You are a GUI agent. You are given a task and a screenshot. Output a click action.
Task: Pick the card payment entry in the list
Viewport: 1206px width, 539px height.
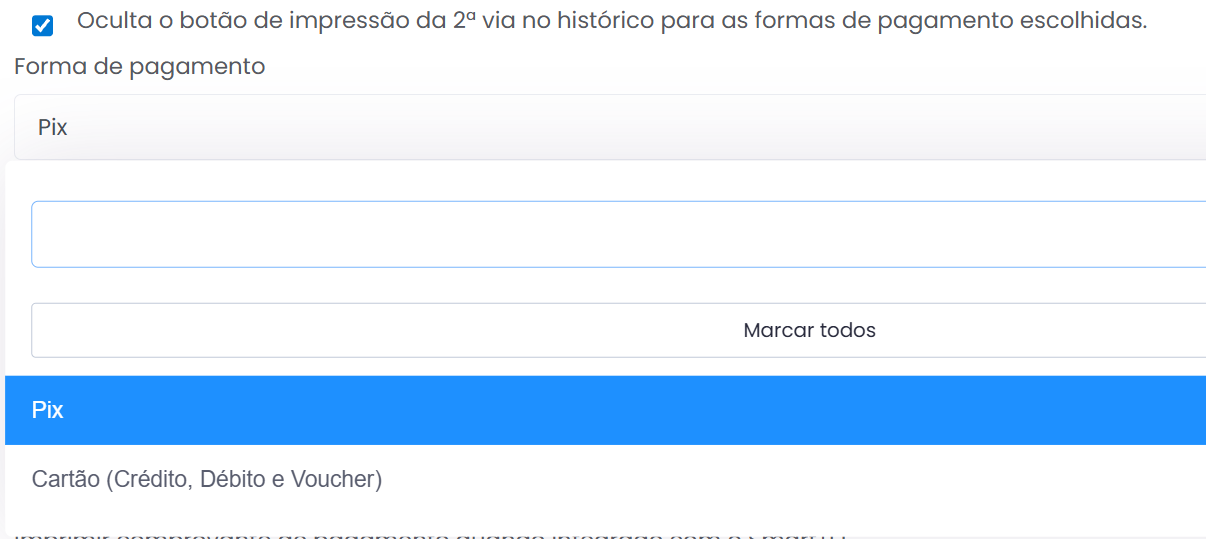(207, 480)
